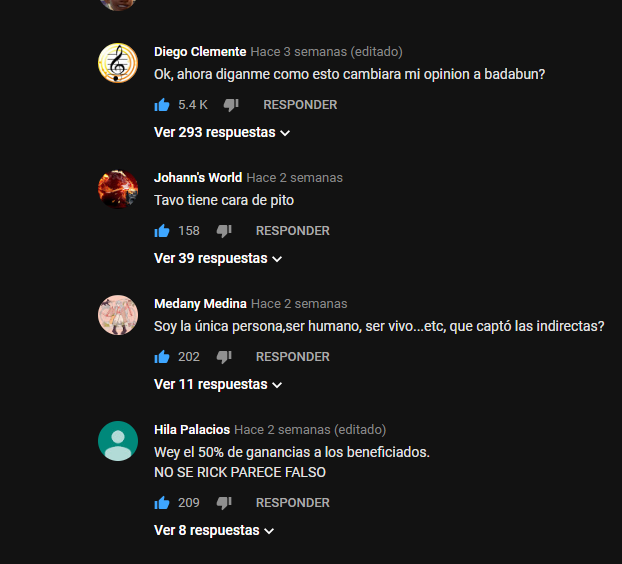
Task: Reply to Medany Medina's comment
Action: pos(293,357)
